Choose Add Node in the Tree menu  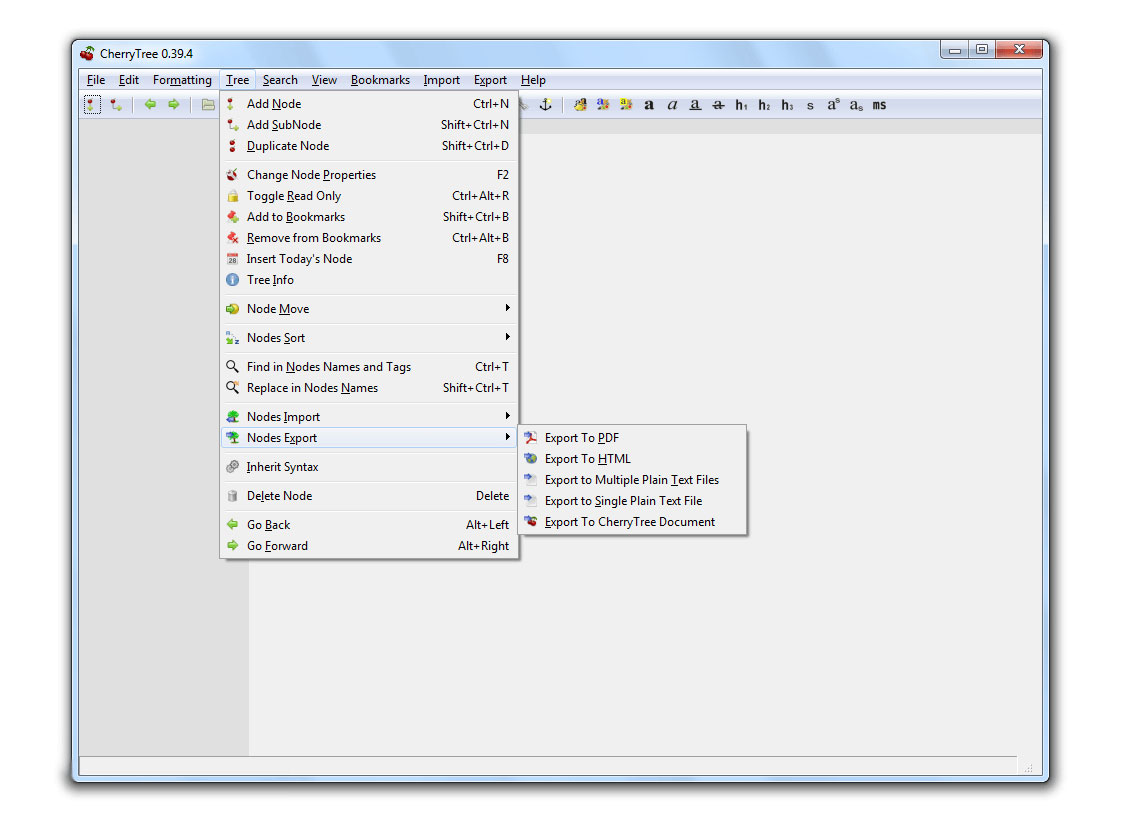click(369, 104)
